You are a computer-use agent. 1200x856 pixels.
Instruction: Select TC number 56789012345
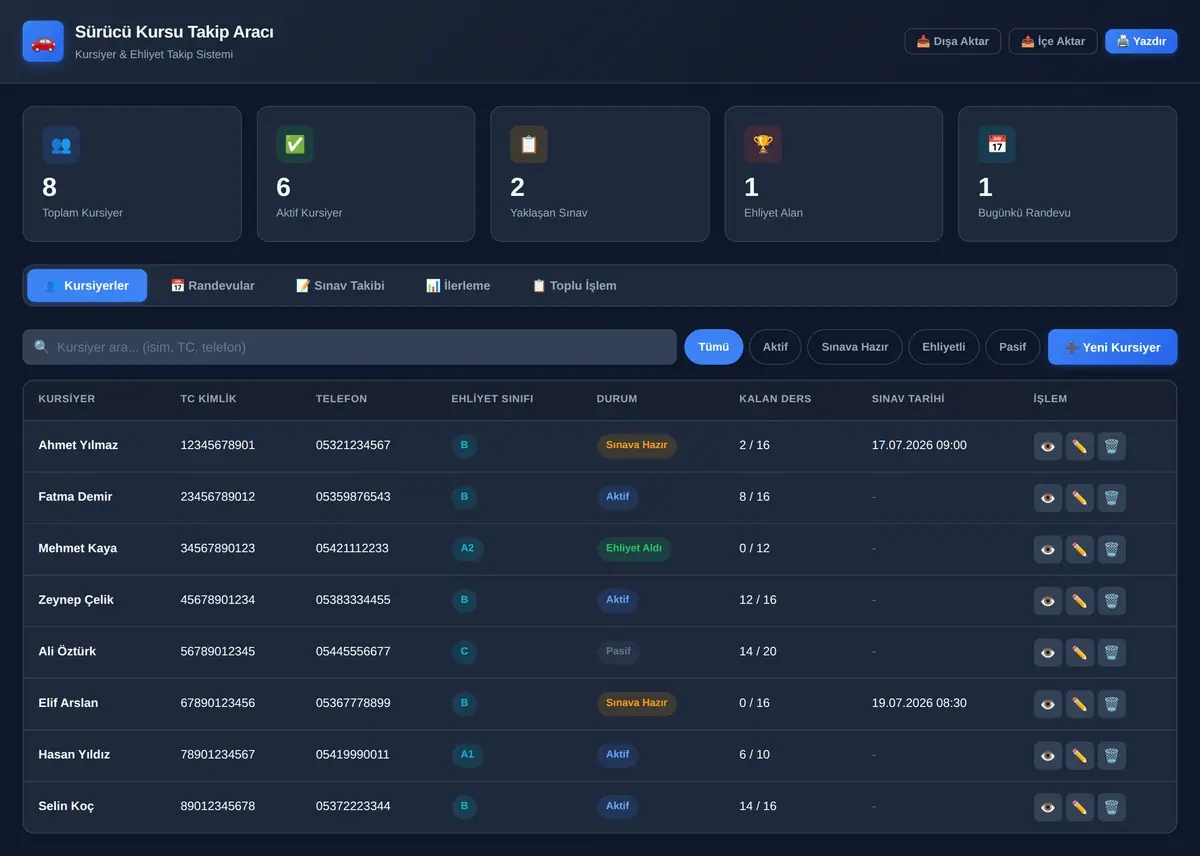coord(218,651)
